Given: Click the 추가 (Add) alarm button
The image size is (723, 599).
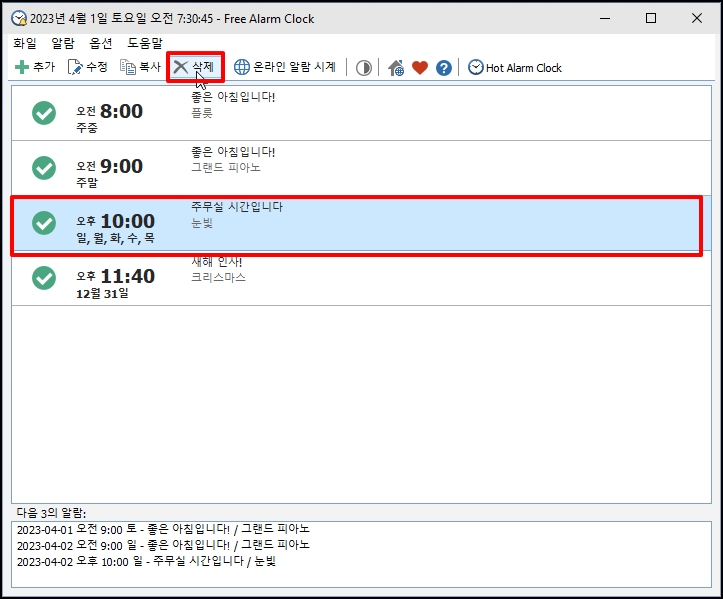Looking at the screenshot, I should (x=35, y=67).
